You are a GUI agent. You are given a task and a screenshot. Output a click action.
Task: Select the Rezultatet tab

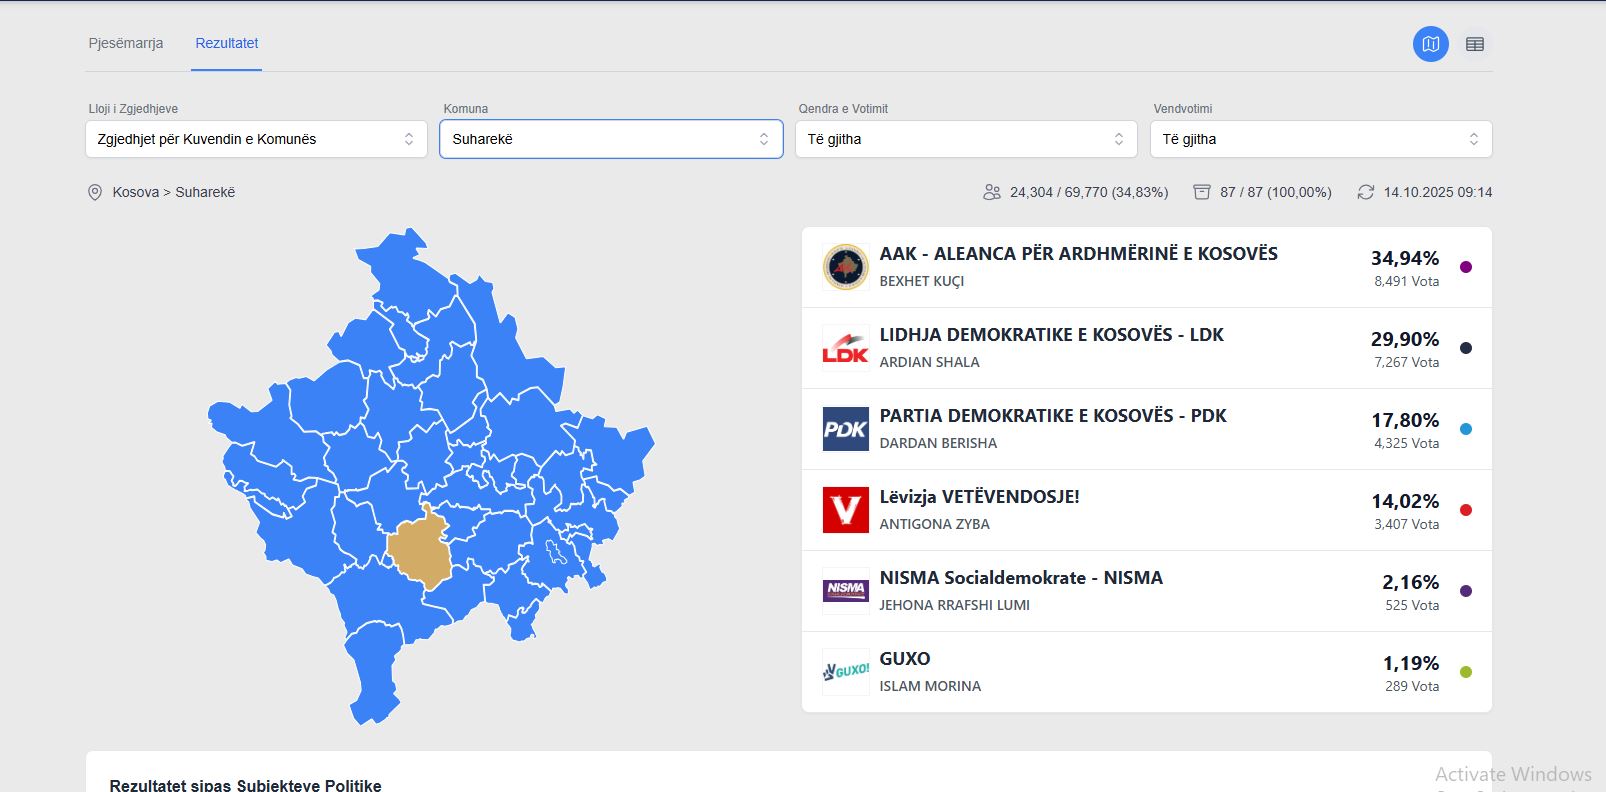point(227,43)
